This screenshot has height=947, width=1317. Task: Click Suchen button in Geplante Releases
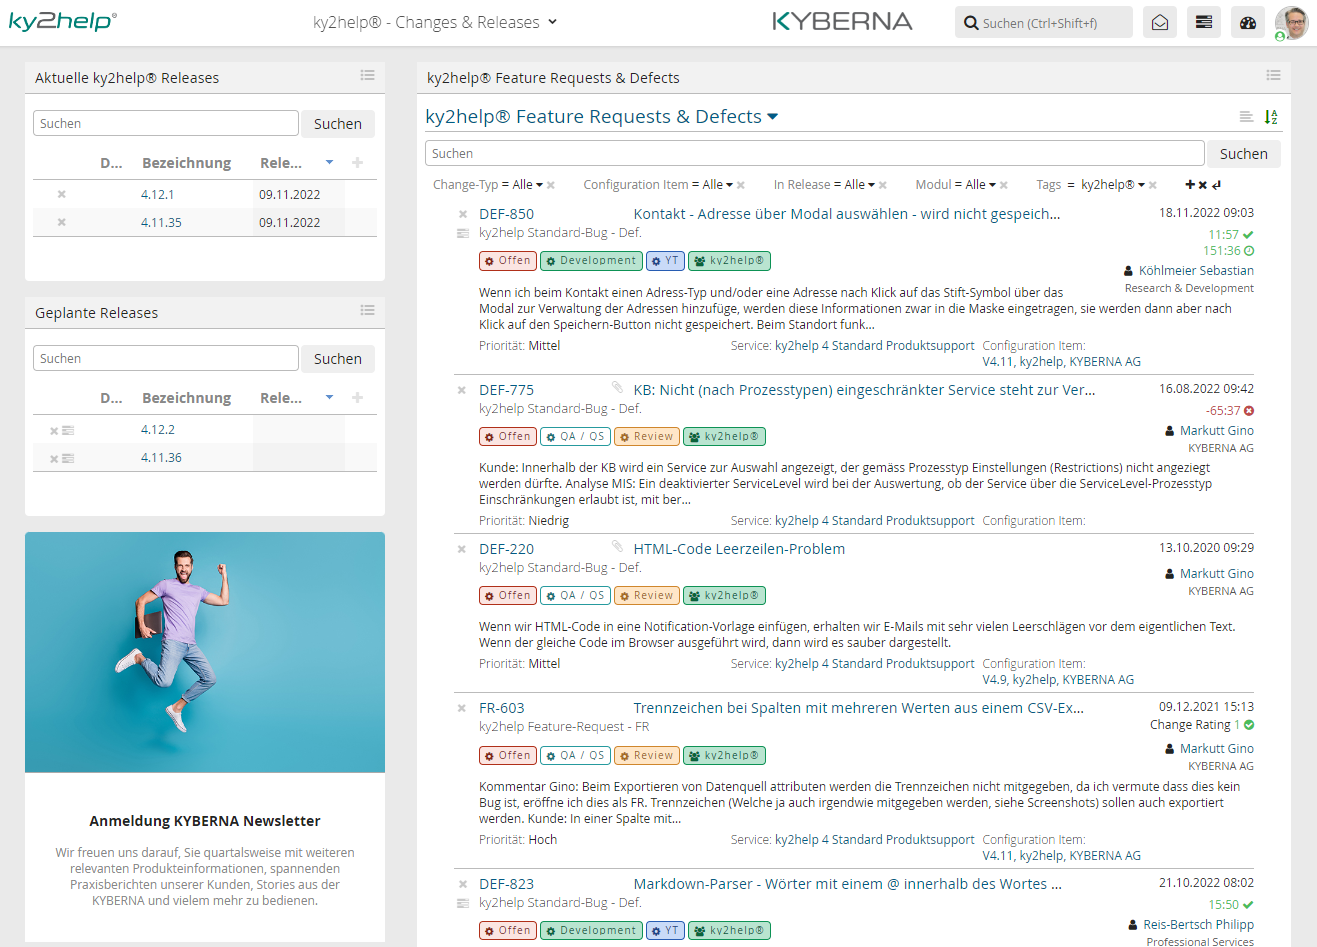point(338,359)
